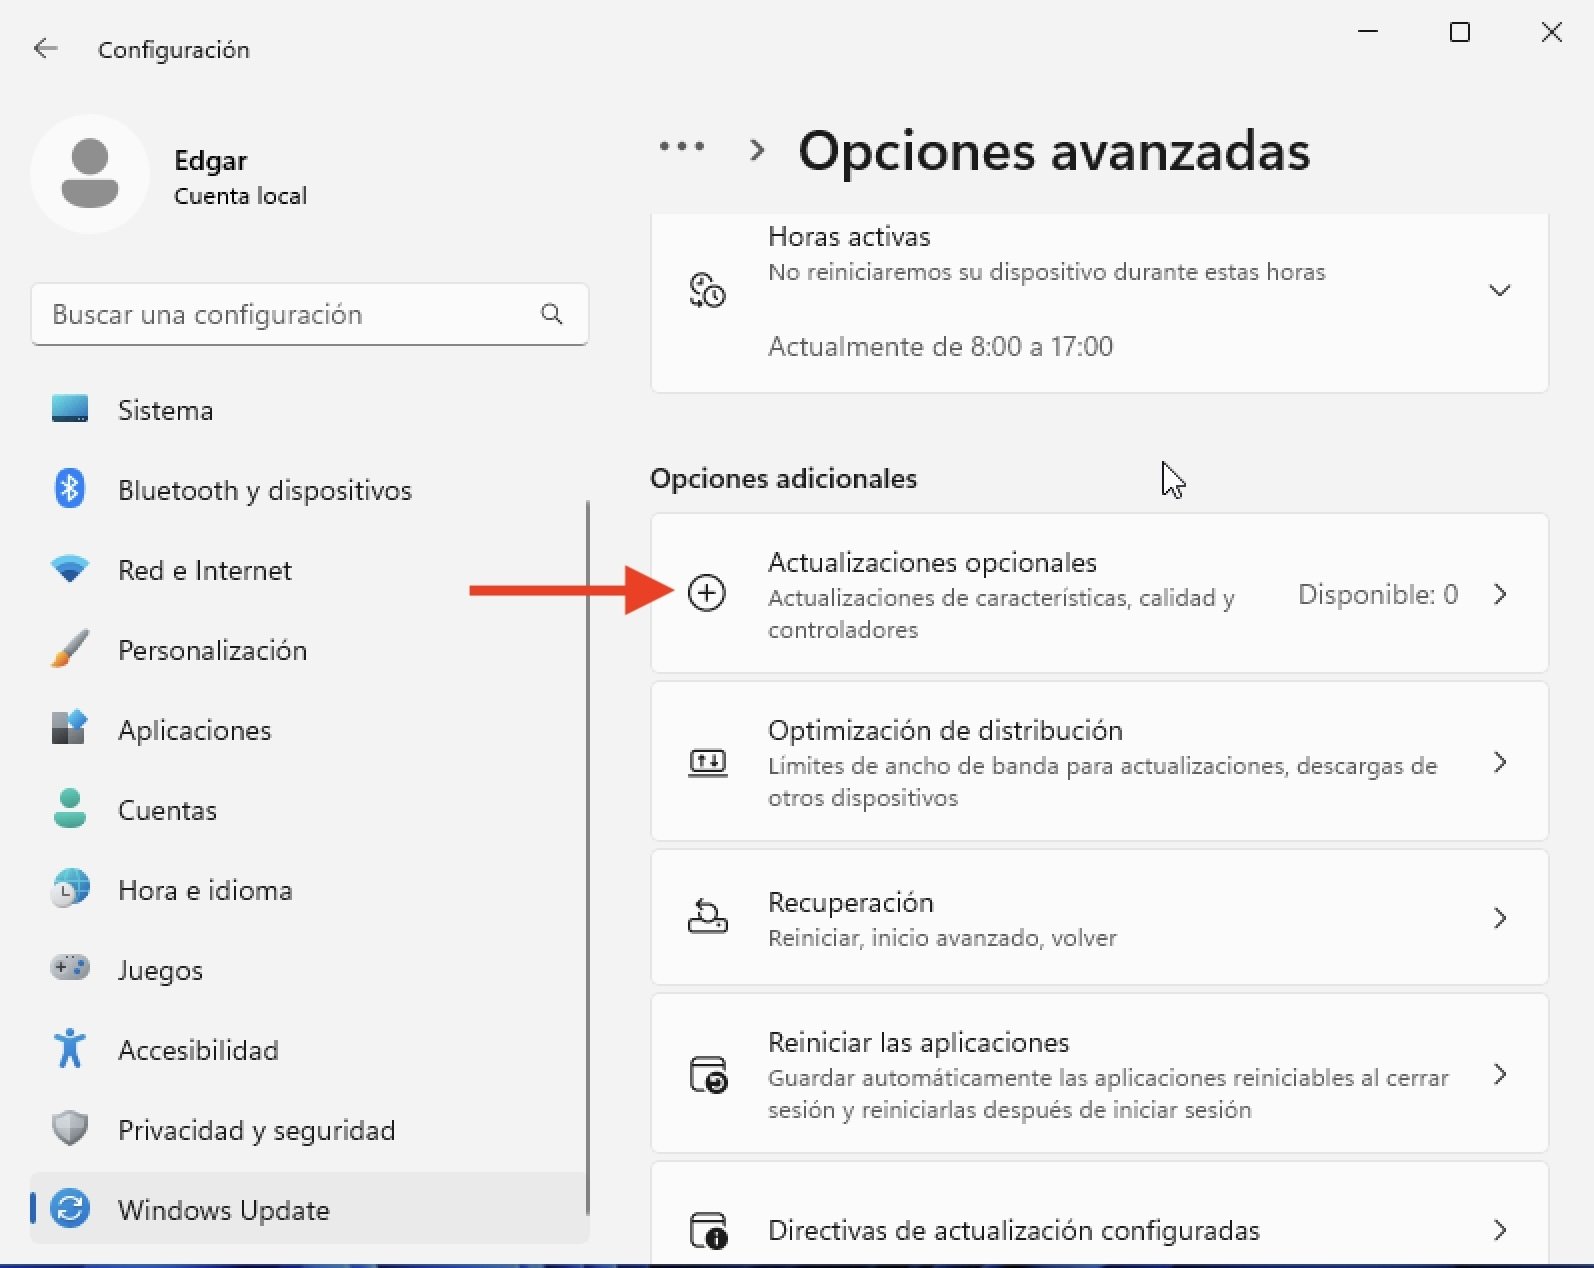Click the Privacidad y seguridad shield icon

[70, 1128]
